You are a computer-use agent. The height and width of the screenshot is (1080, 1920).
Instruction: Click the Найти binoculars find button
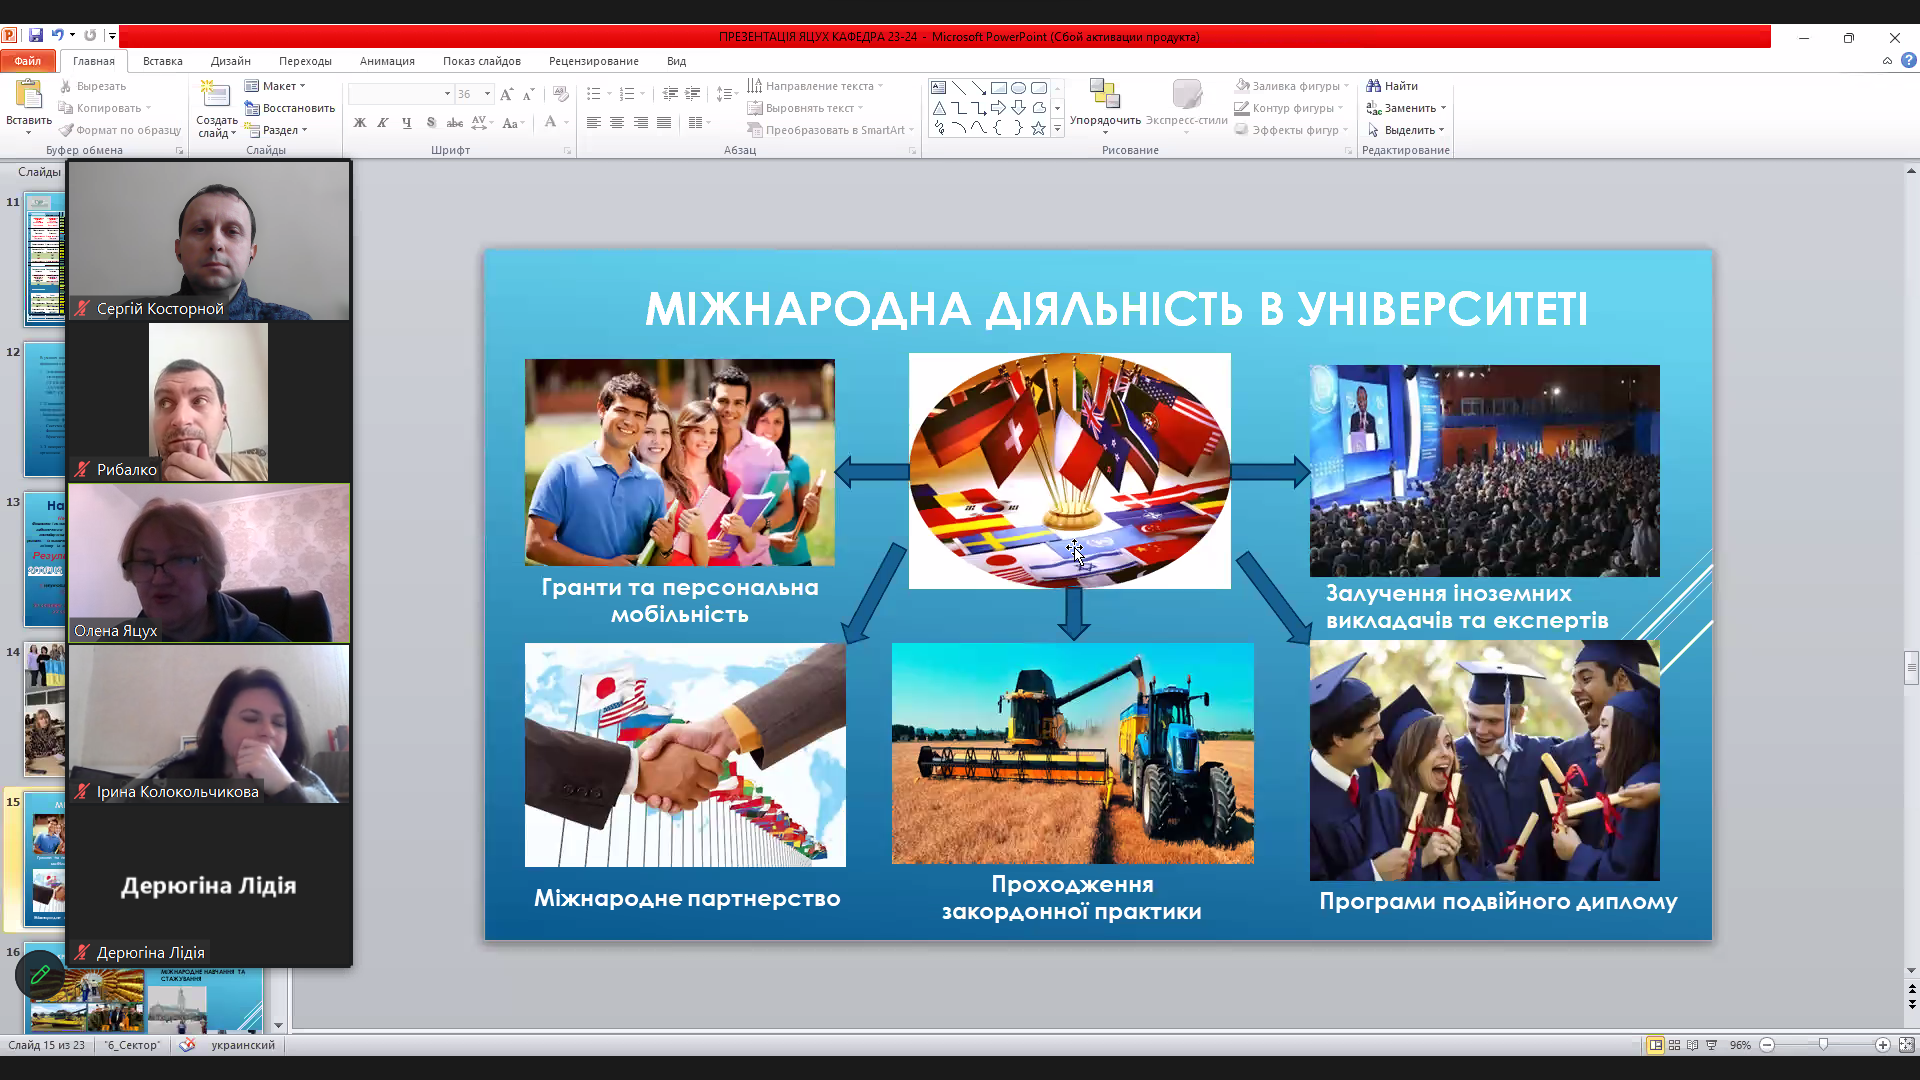point(1392,86)
